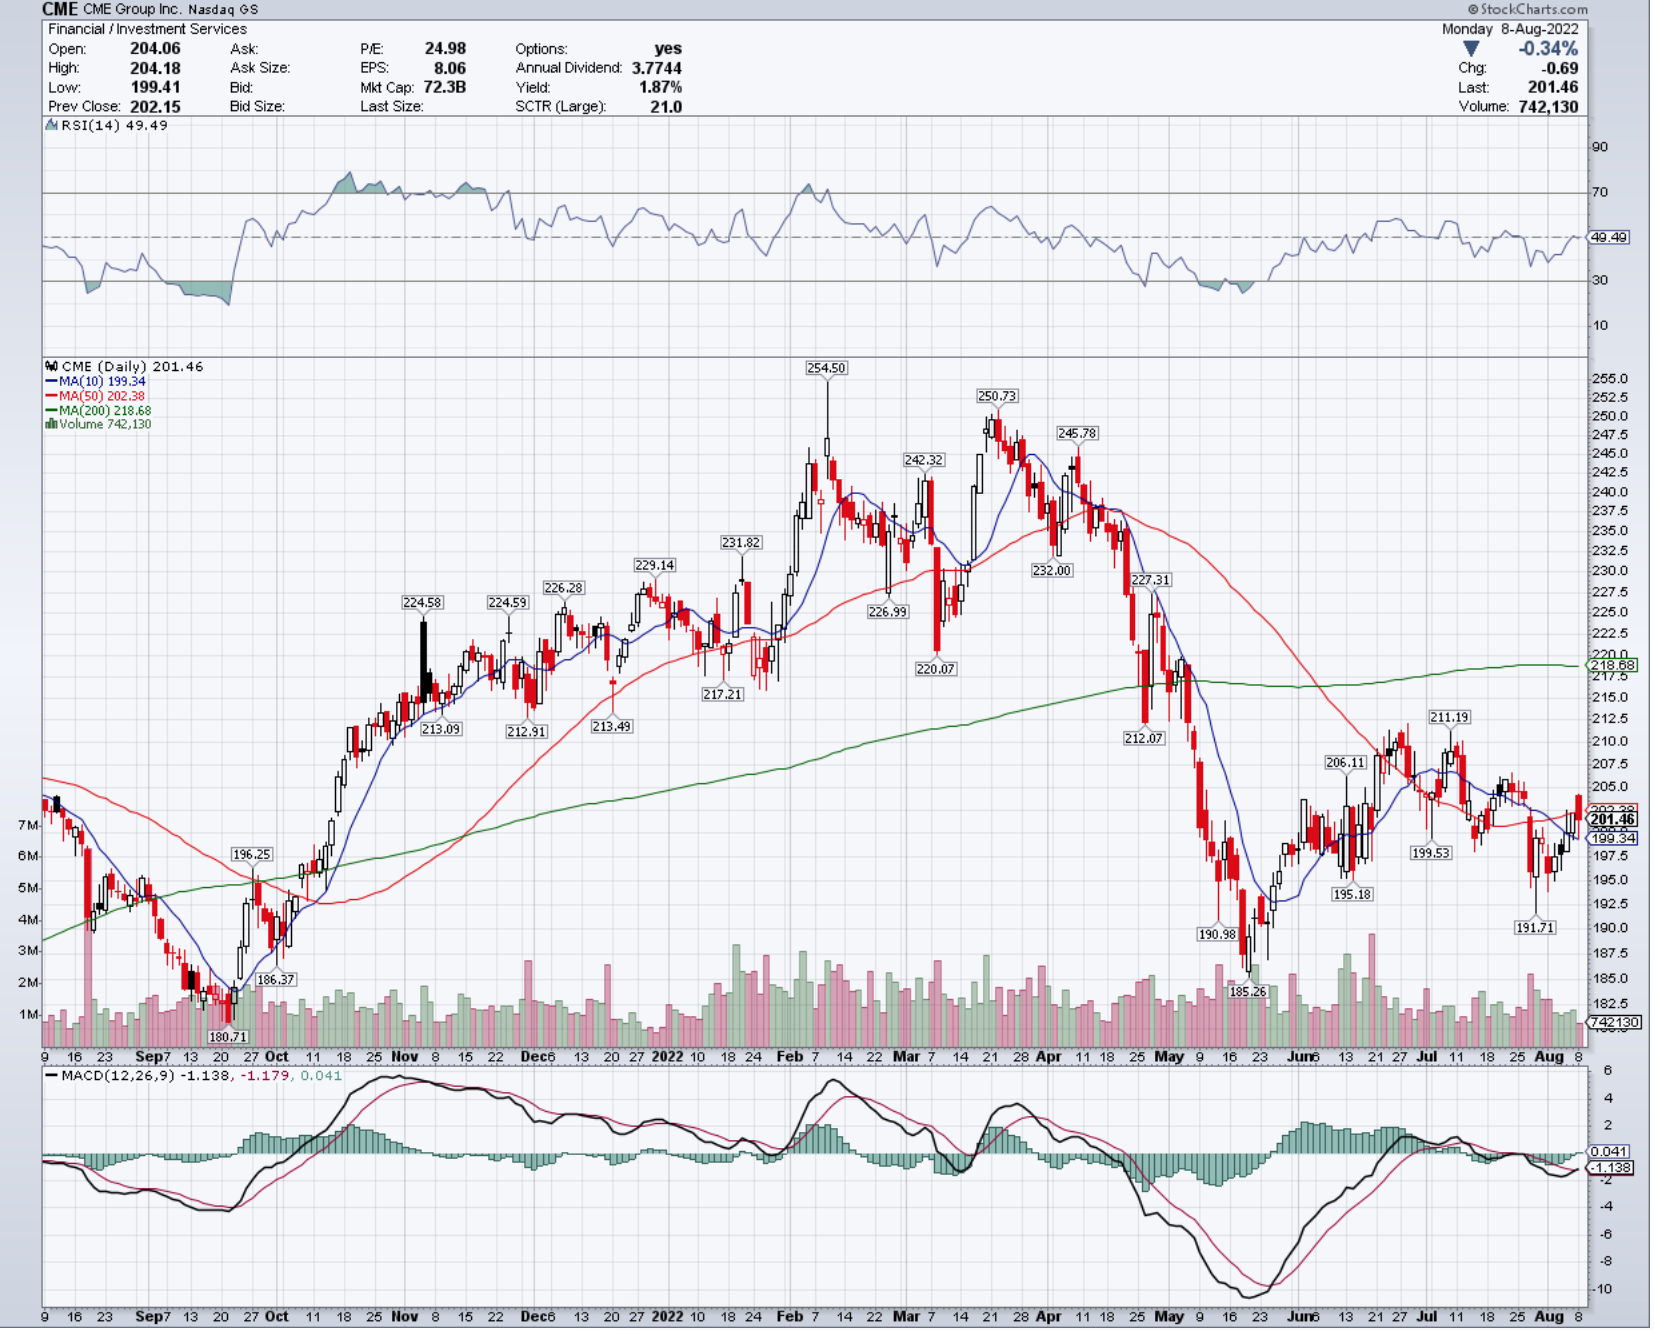This screenshot has width=1654, height=1330.
Task: Click the 190.98 low price label
Action: 1217,934
